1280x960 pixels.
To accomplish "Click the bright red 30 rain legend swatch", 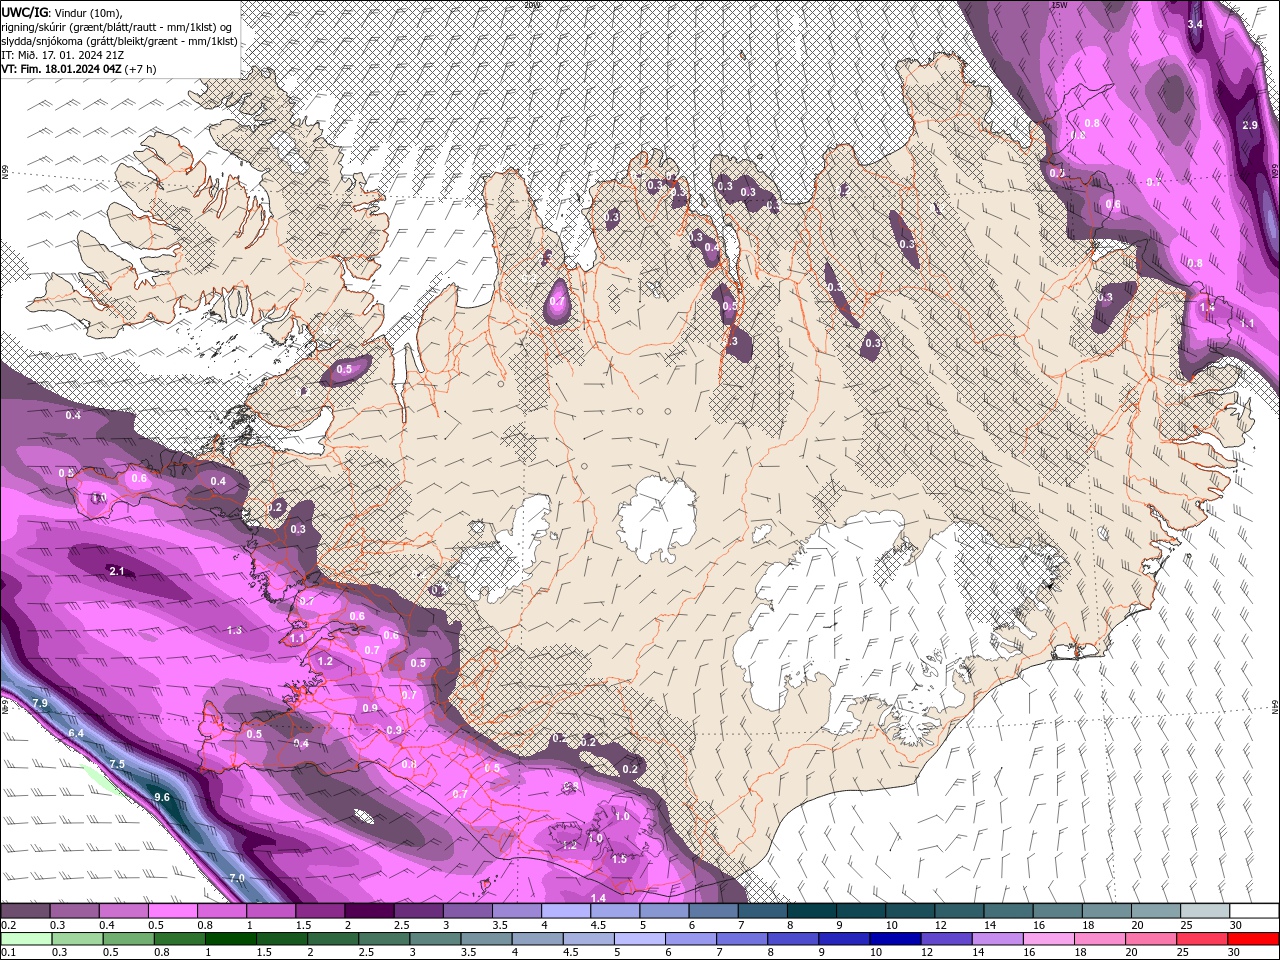I will (x=1254, y=938).
